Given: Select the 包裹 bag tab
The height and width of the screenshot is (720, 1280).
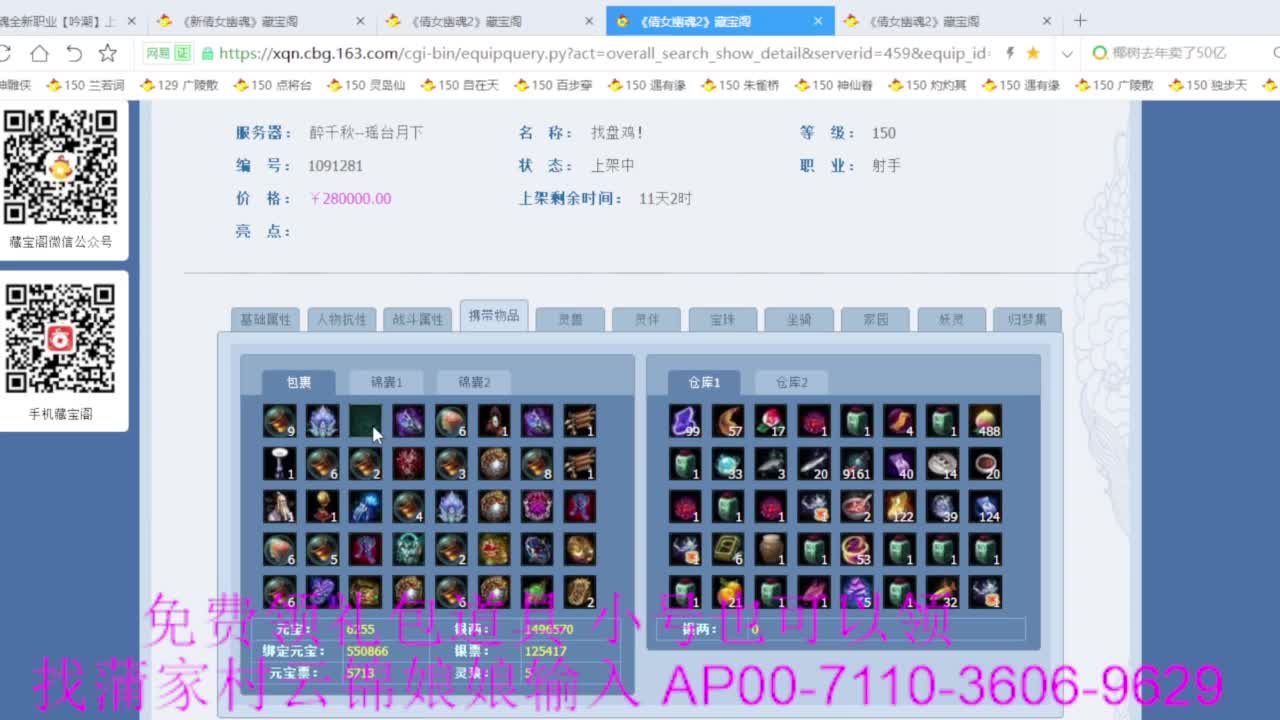Looking at the screenshot, I should [x=299, y=382].
